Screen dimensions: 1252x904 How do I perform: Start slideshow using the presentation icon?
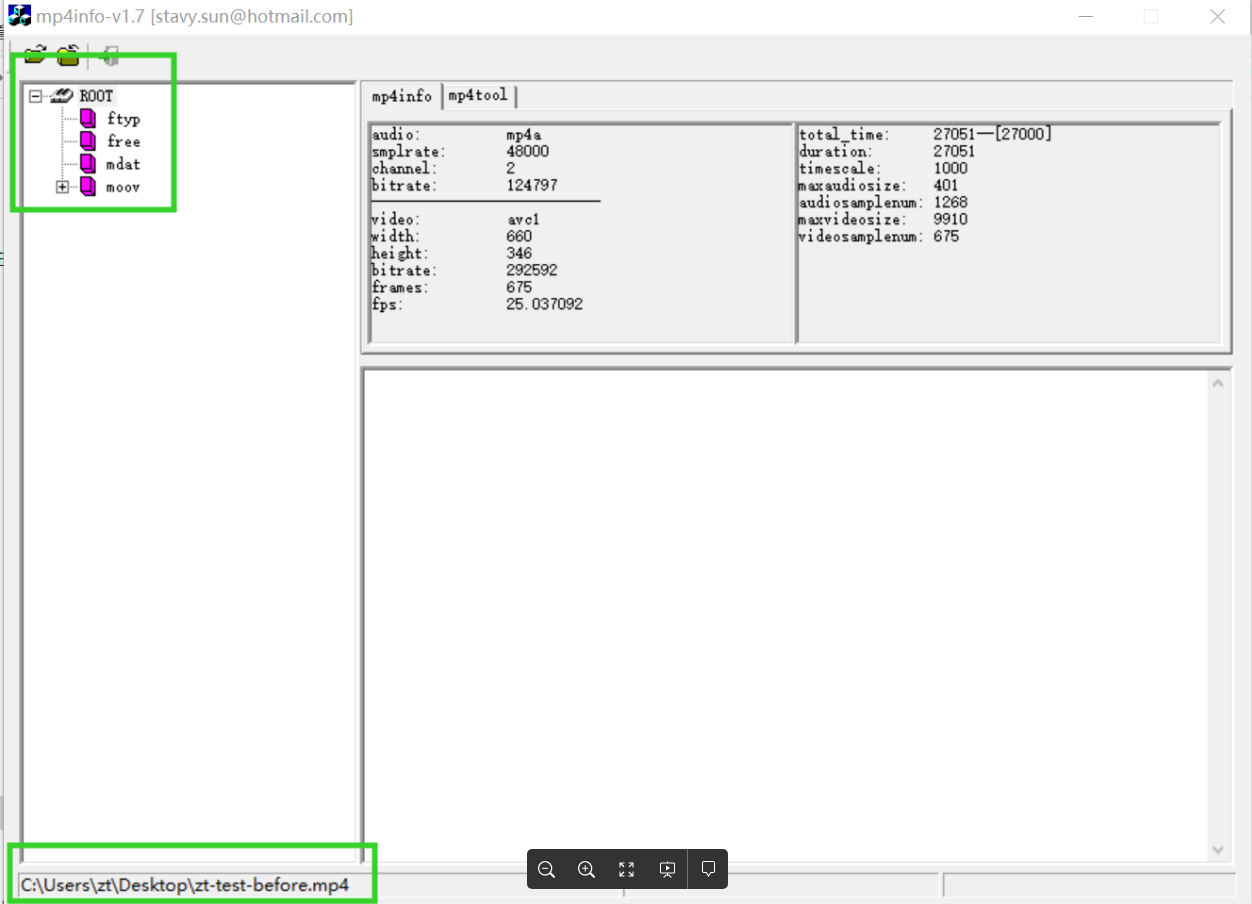[x=668, y=869]
